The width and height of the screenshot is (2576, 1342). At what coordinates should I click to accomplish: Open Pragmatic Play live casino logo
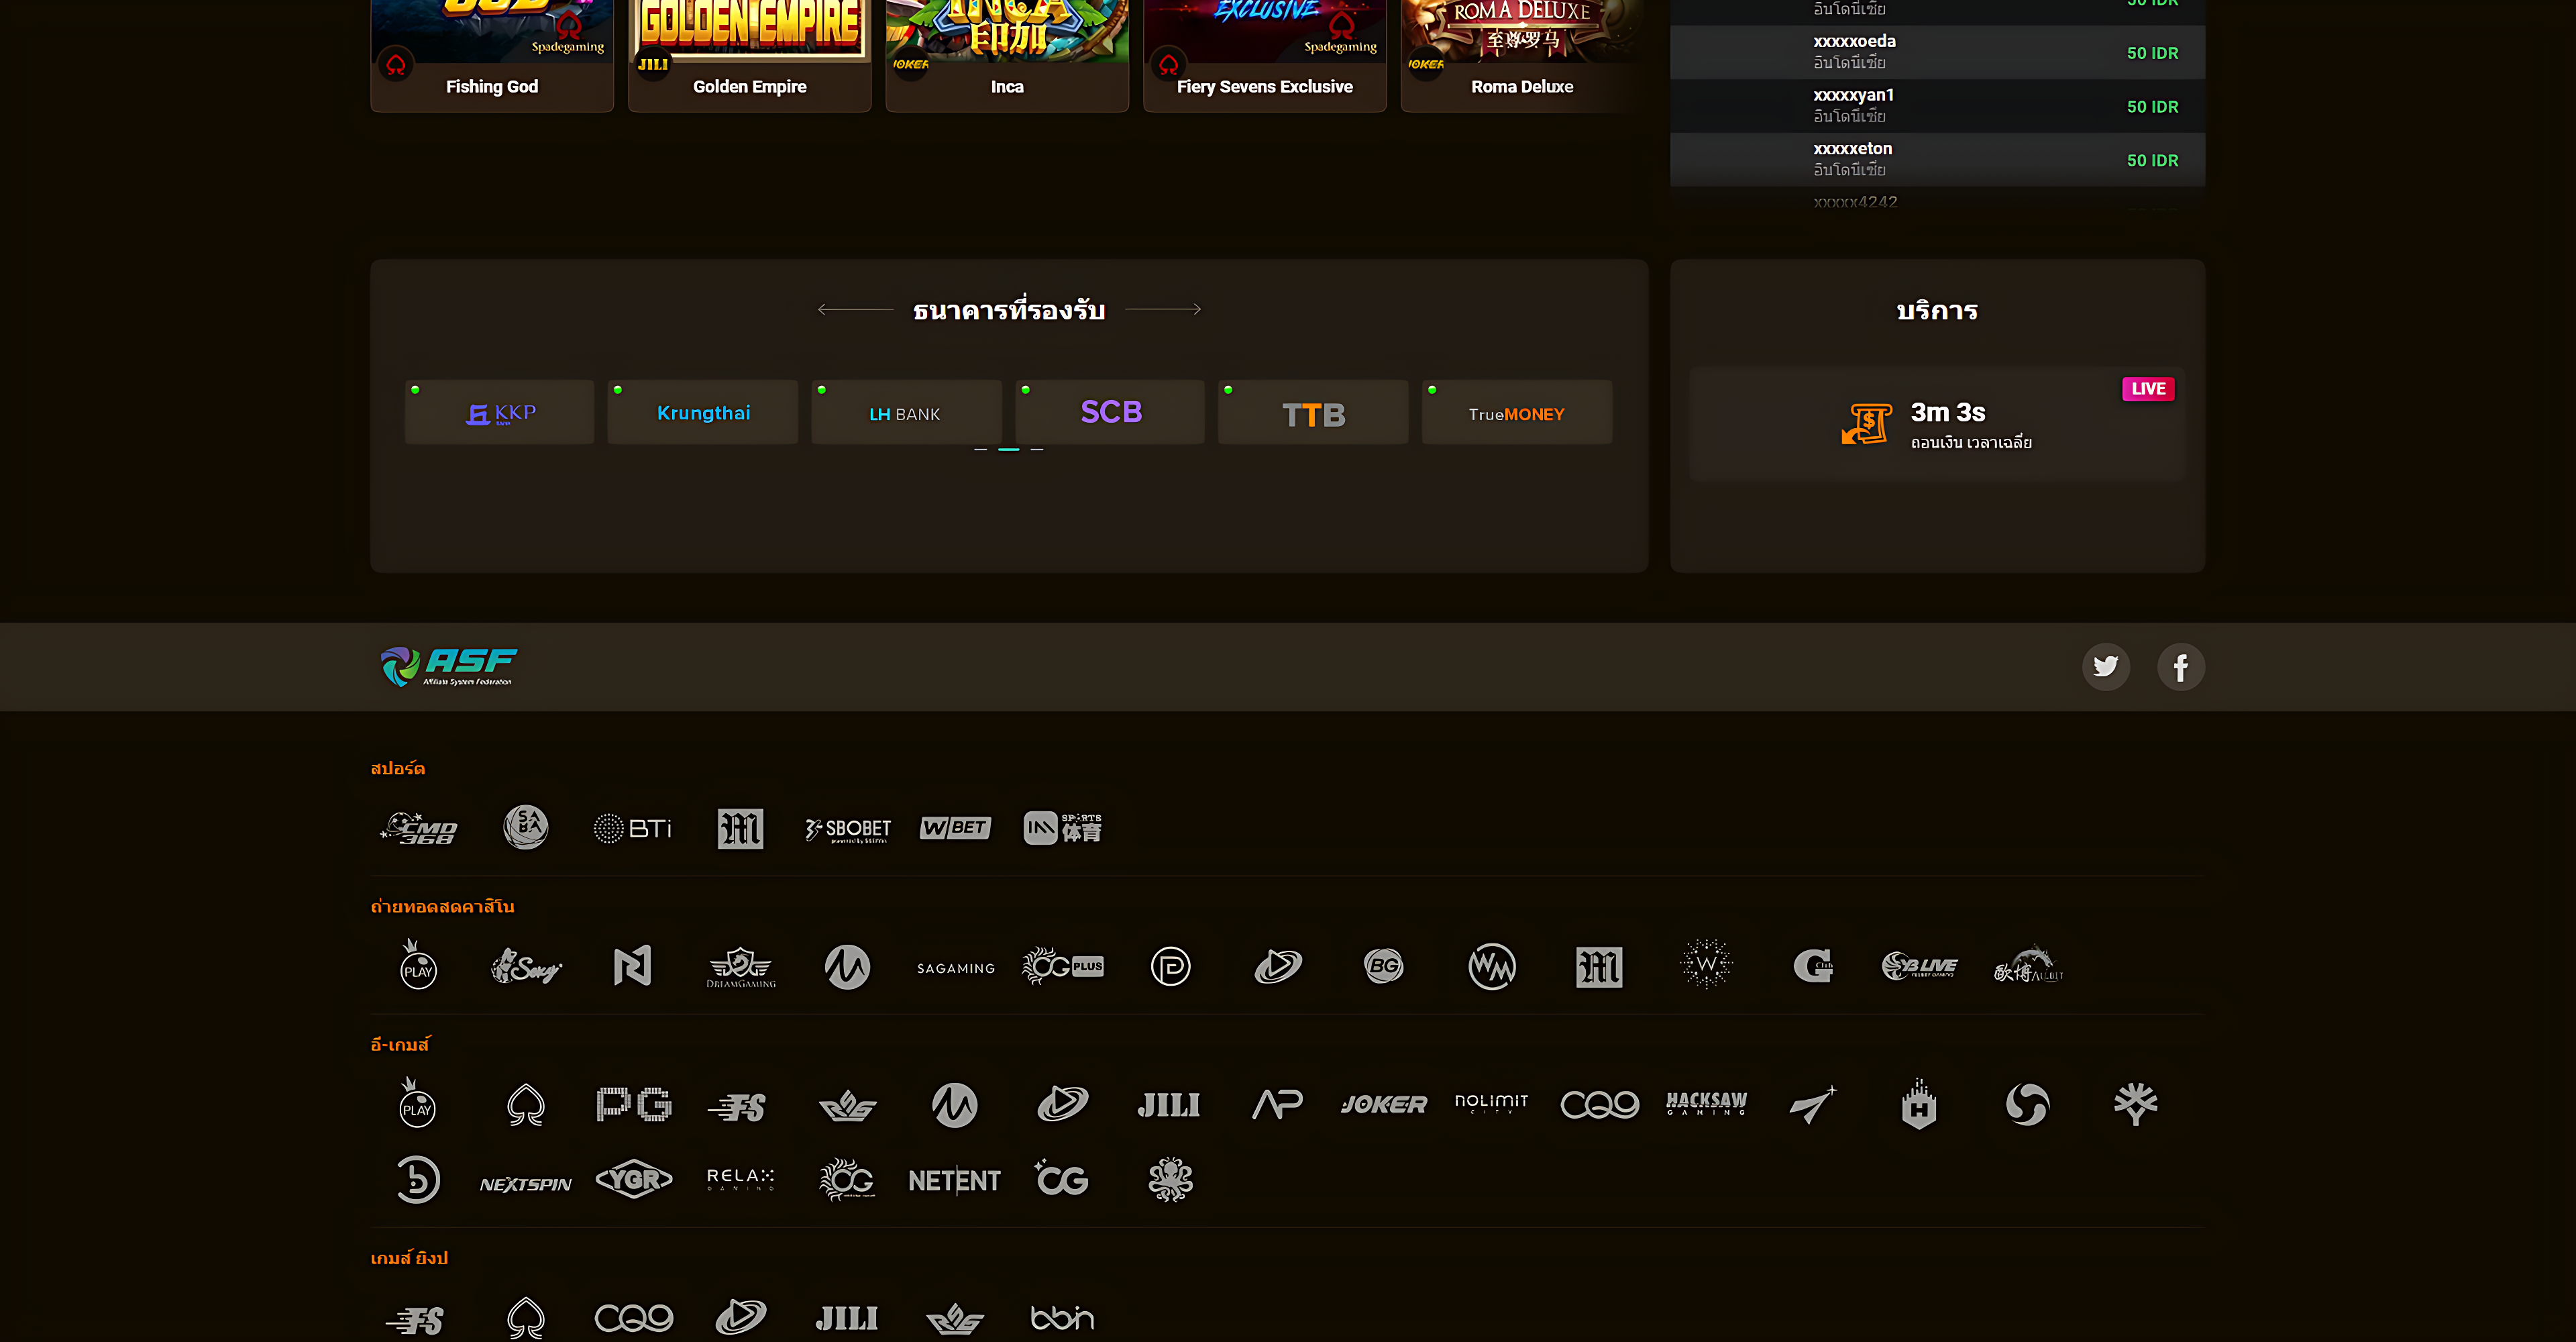click(x=418, y=964)
